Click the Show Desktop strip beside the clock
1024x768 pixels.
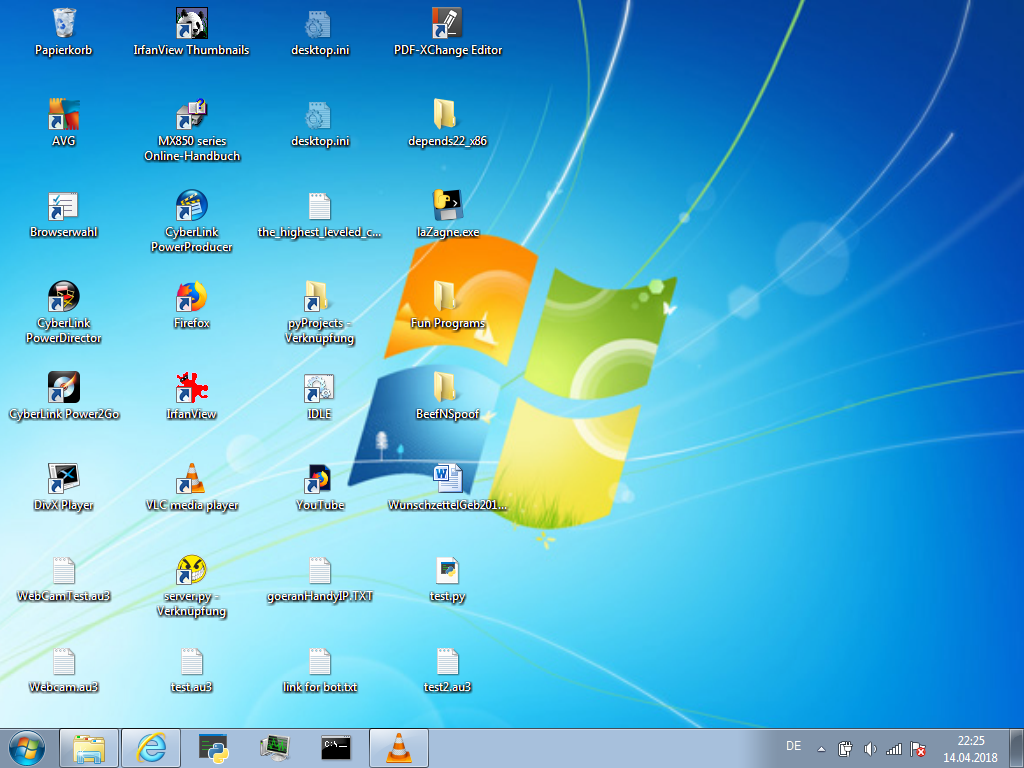pos(1017,748)
